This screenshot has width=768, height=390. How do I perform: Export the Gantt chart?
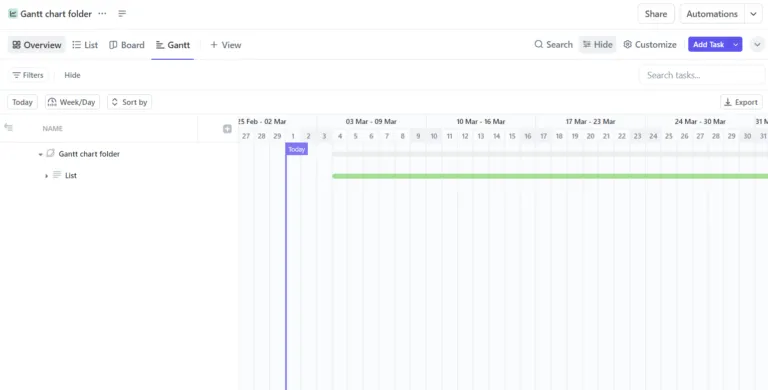(741, 102)
